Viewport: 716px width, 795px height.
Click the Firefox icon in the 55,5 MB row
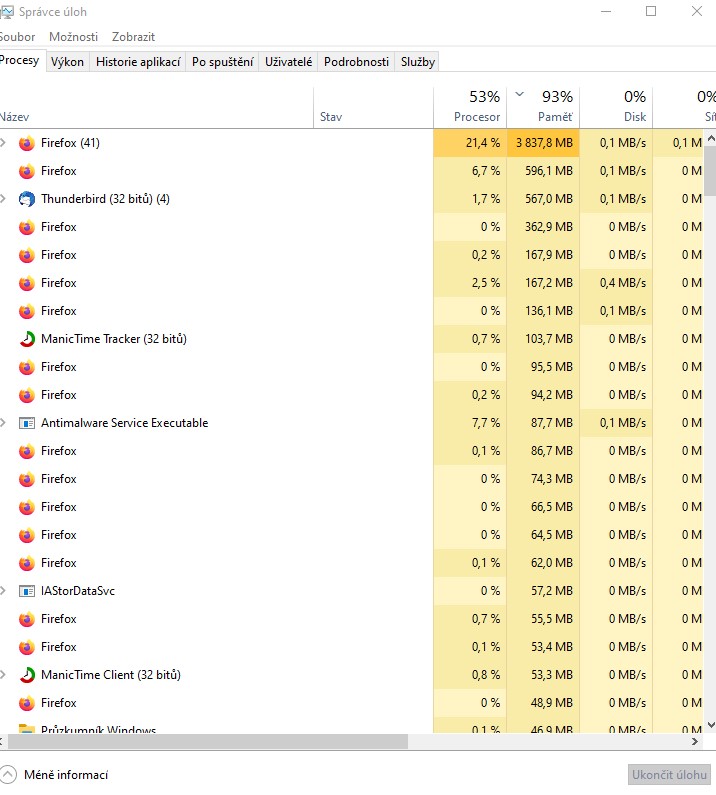pos(27,619)
